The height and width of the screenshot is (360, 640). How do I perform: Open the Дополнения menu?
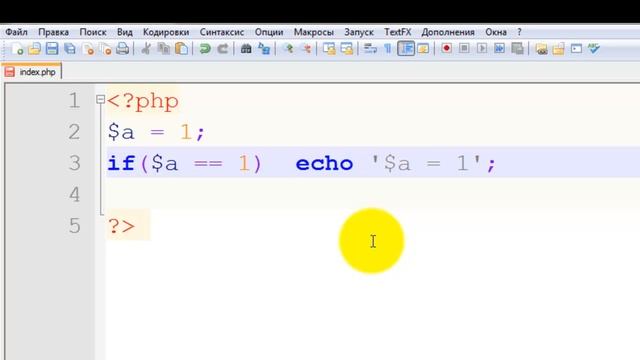pos(448,32)
